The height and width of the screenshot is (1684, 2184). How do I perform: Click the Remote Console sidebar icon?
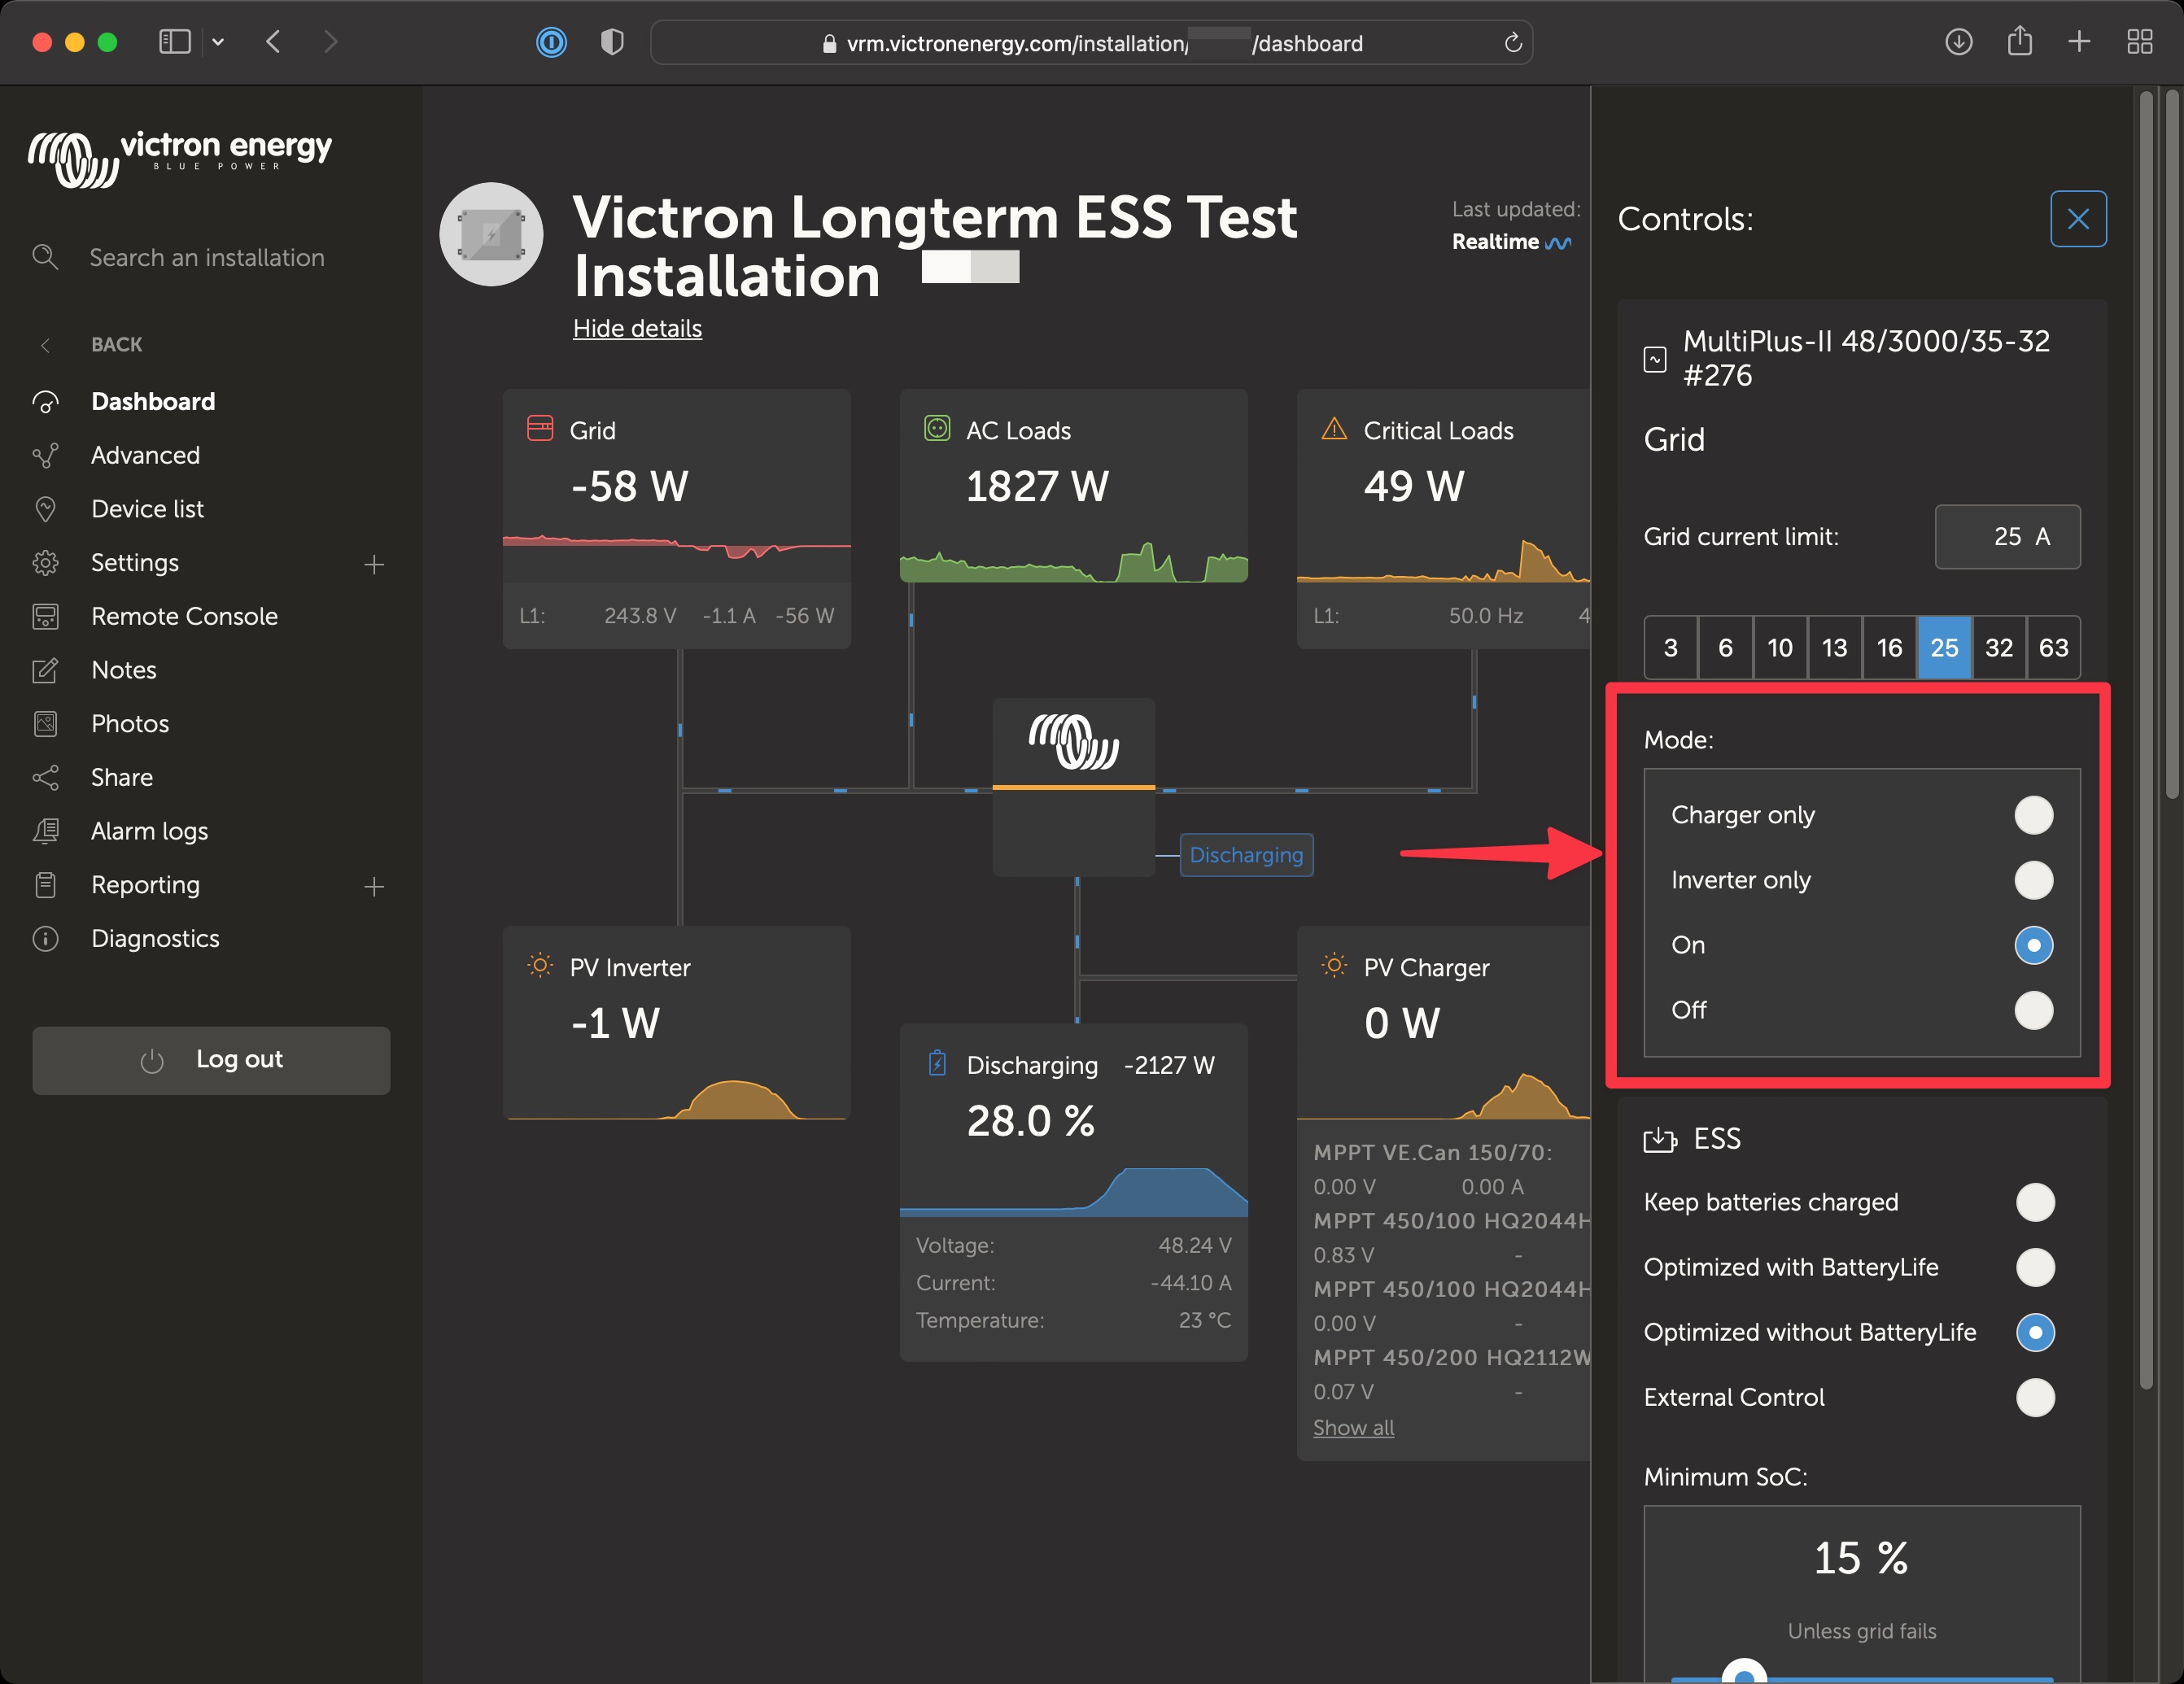point(46,616)
